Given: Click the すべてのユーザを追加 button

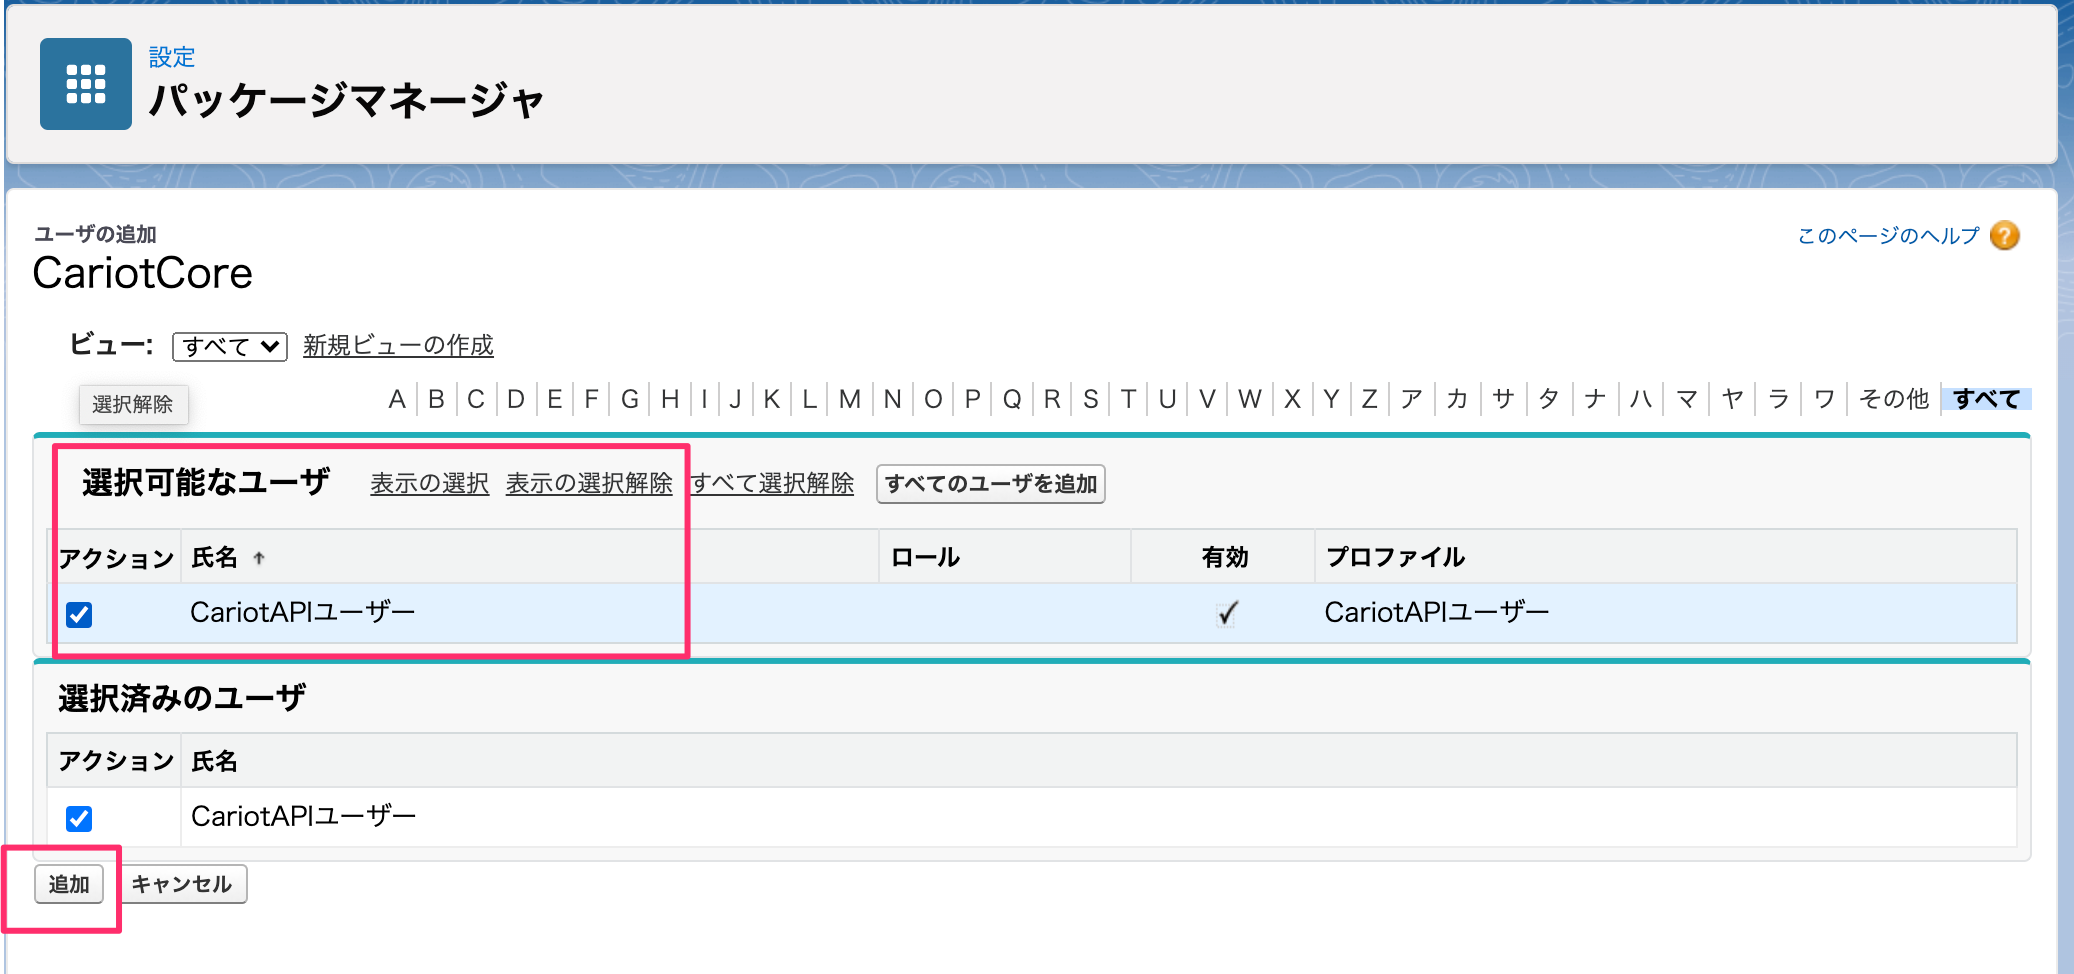Looking at the screenshot, I should 991,484.
